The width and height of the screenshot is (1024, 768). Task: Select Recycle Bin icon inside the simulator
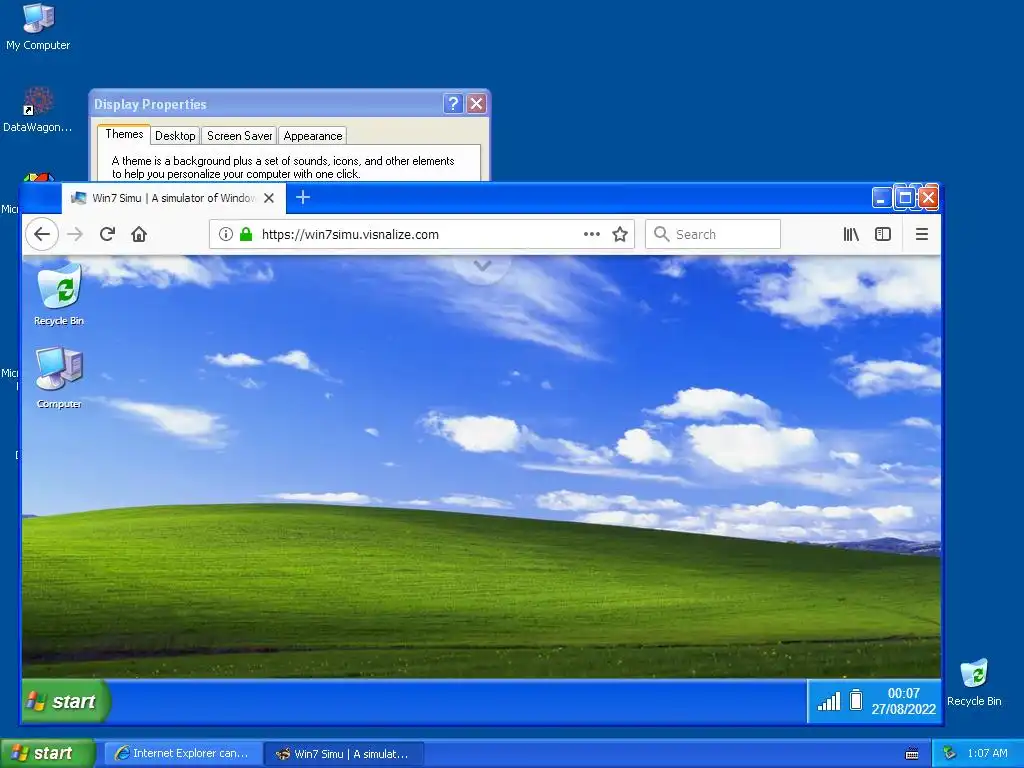click(x=59, y=295)
